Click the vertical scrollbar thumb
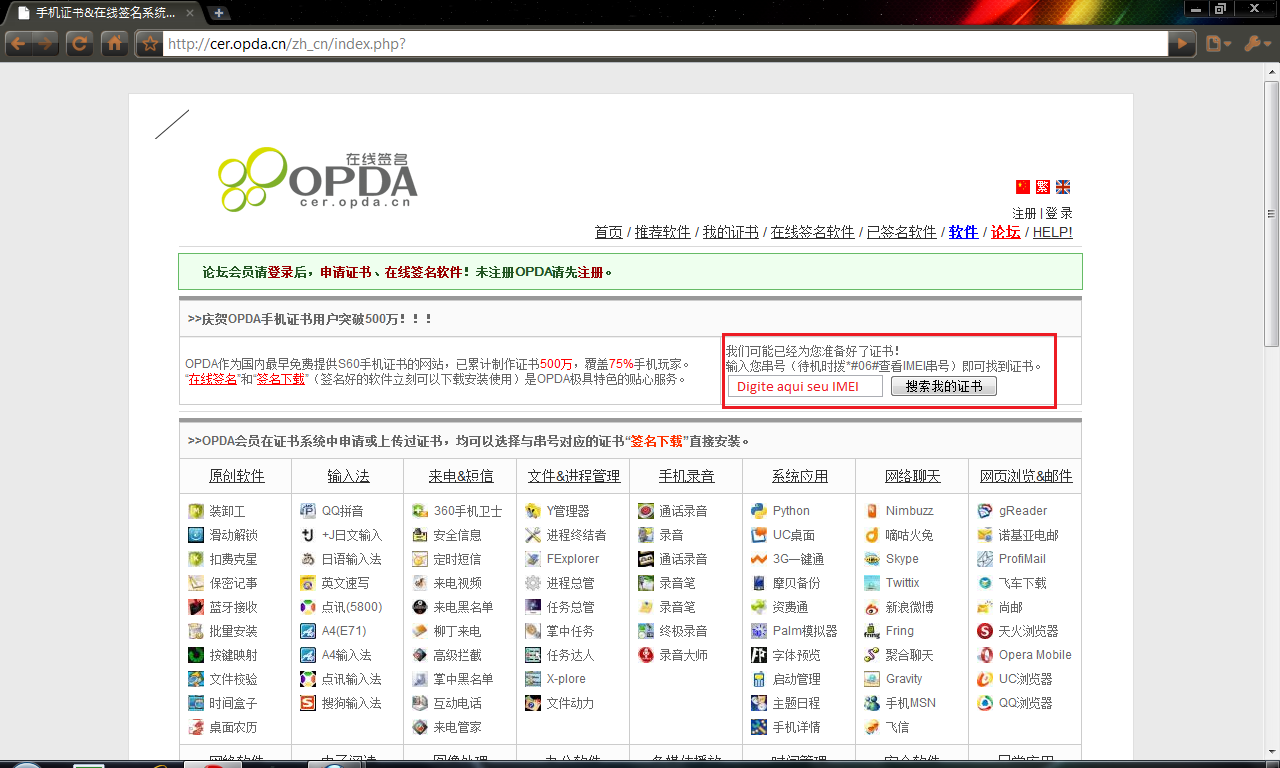This screenshot has height=768, width=1280. (x=1271, y=213)
